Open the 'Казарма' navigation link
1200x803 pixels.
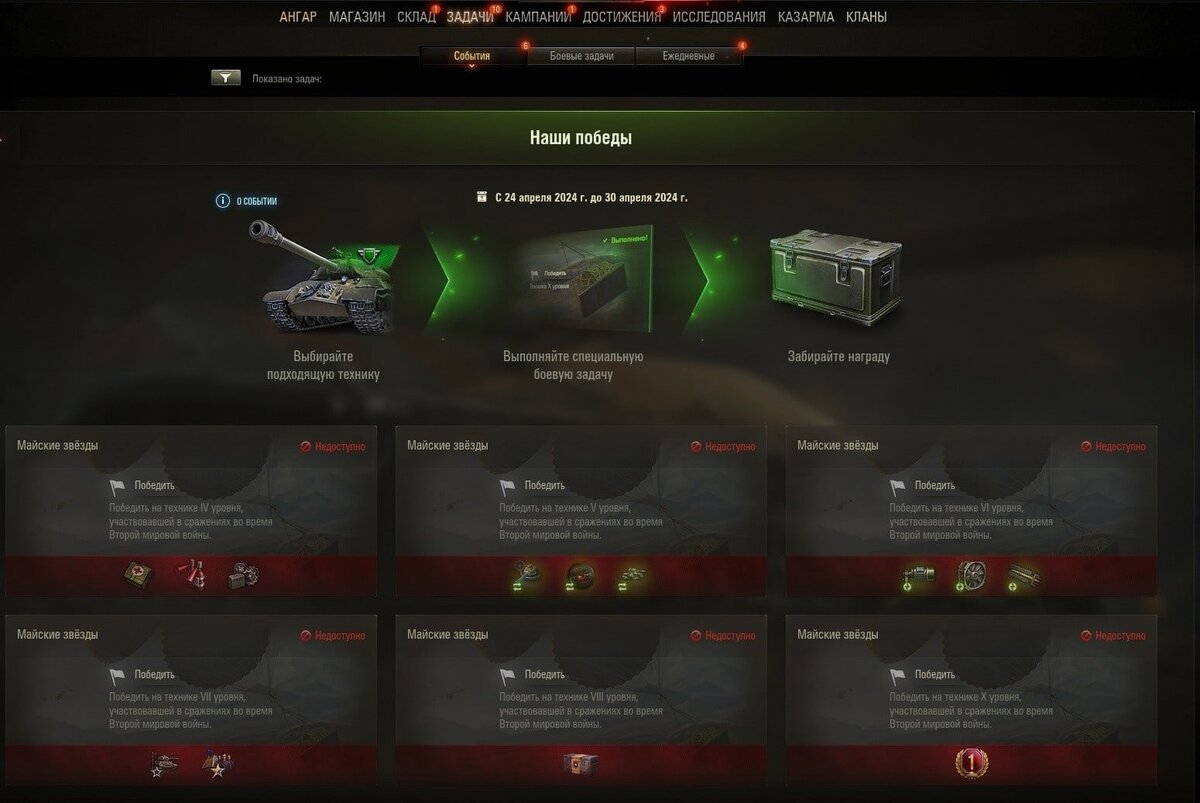806,17
